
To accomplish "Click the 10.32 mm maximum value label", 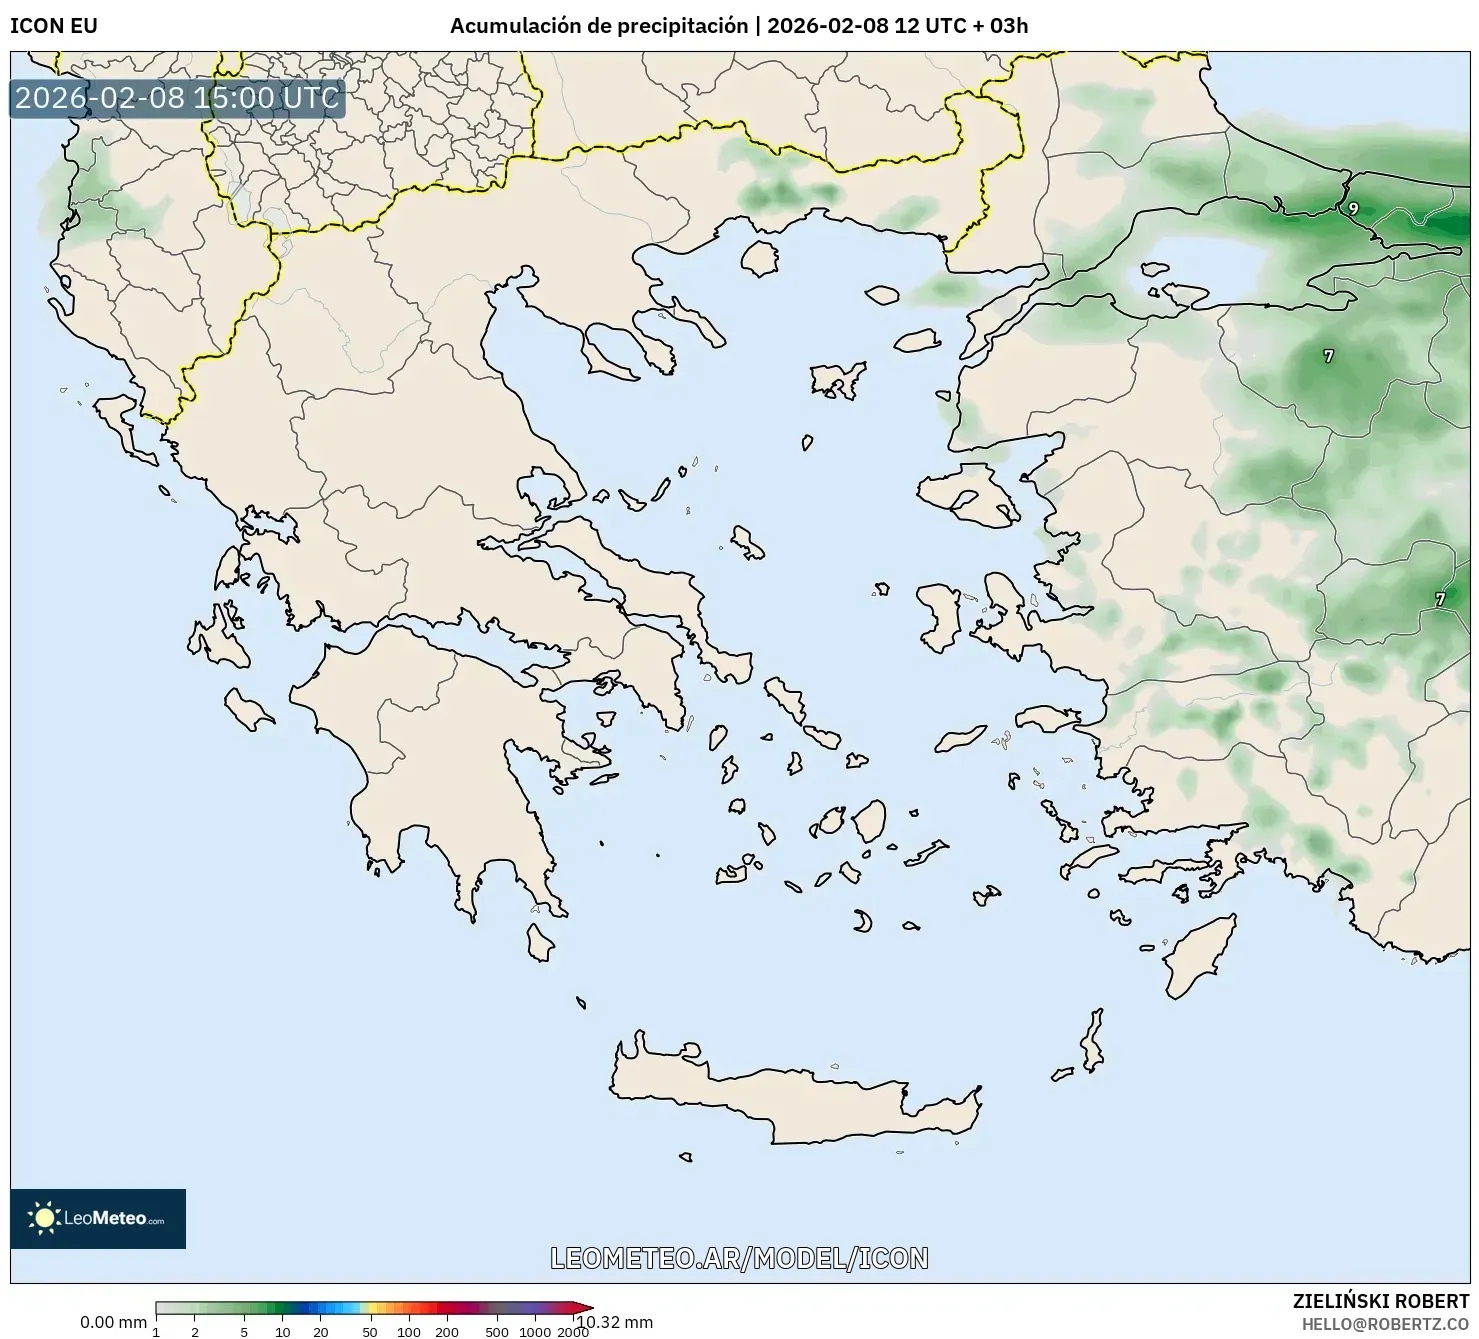I will click(614, 1321).
